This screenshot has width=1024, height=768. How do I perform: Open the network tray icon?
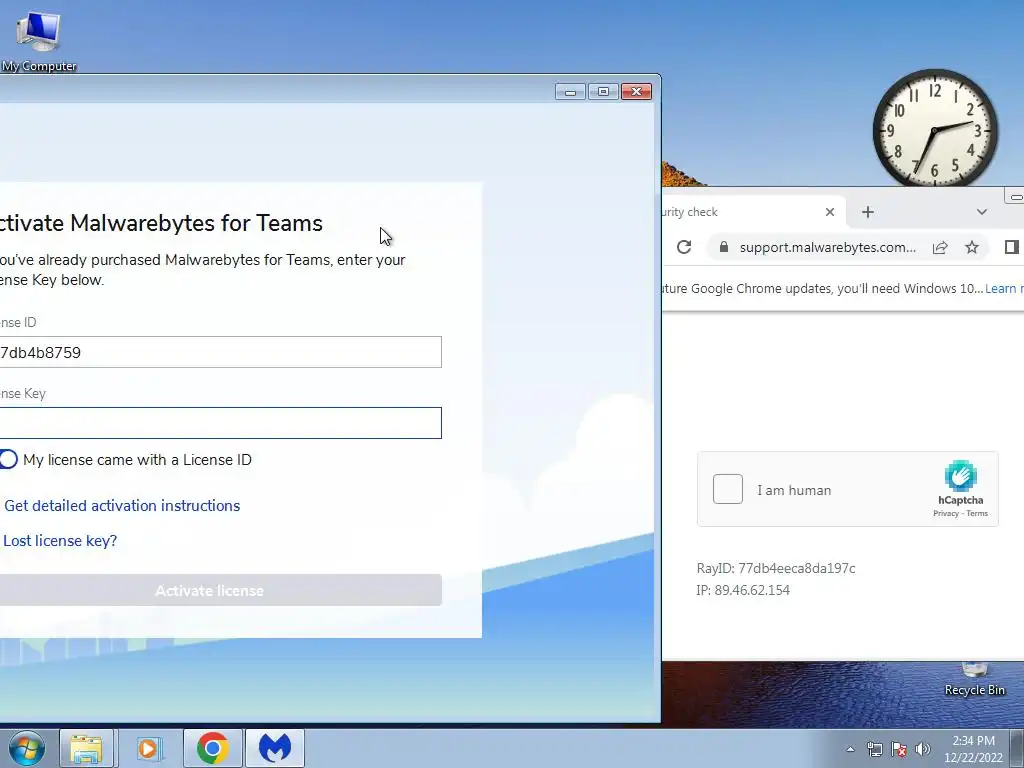pyautogui.click(x=874, y=749)
